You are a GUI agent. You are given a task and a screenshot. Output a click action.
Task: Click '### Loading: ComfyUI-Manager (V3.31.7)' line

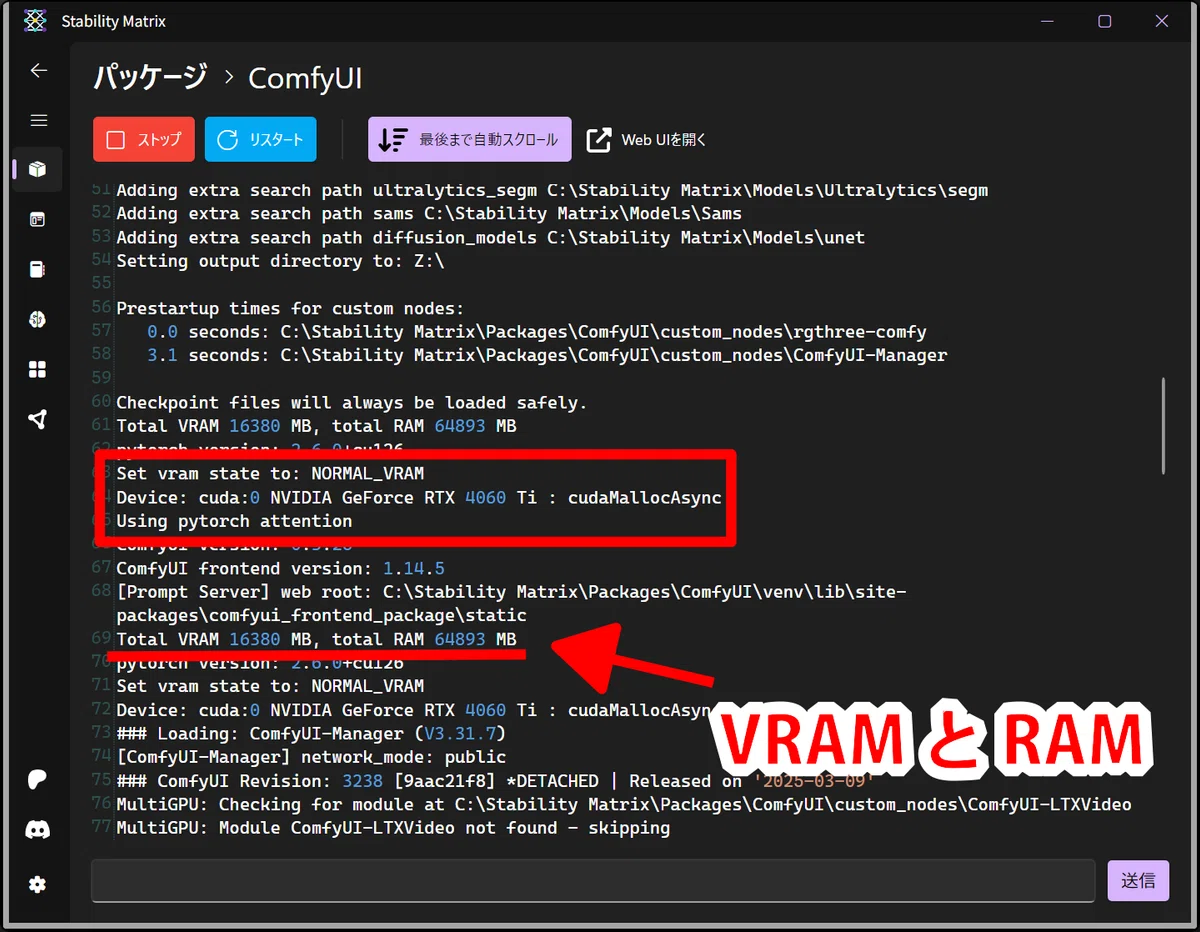point(311,733)
